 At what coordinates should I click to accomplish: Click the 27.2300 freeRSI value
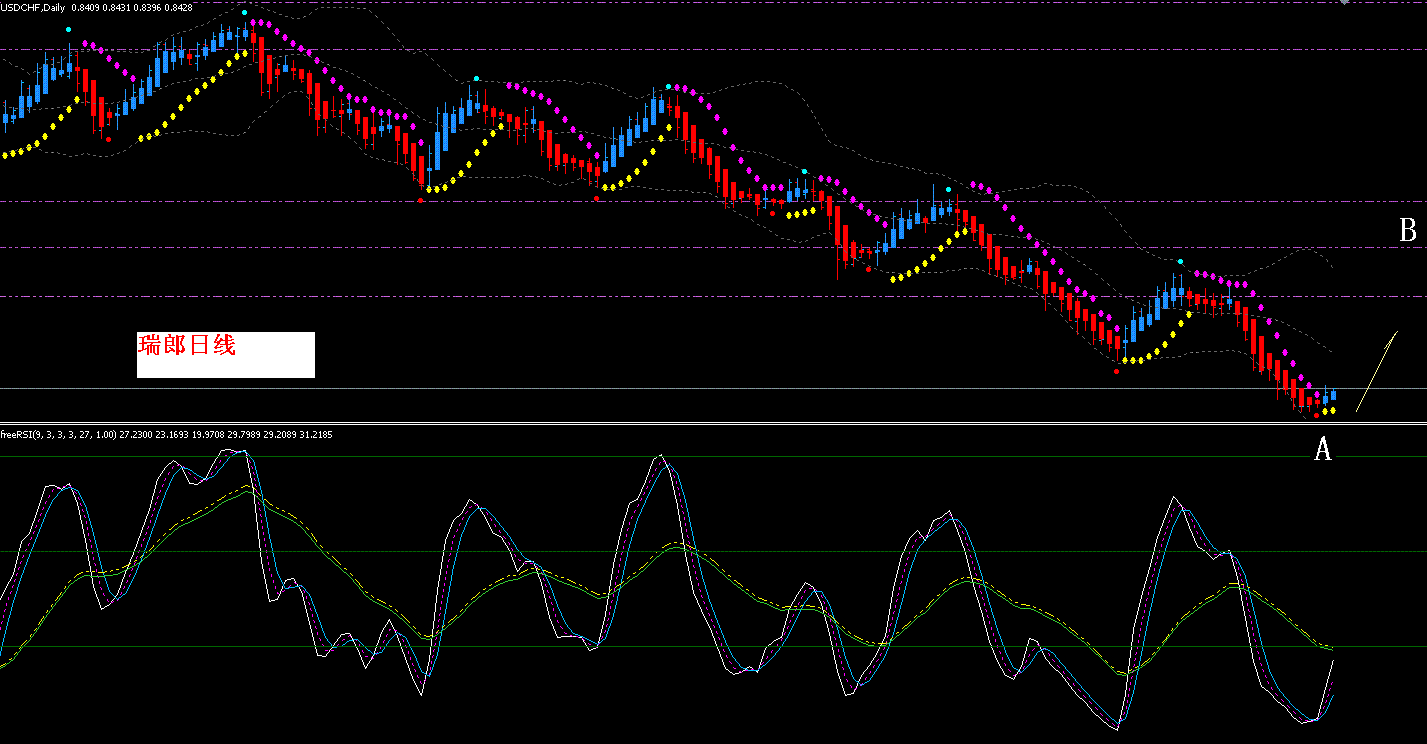pos(136,434)
